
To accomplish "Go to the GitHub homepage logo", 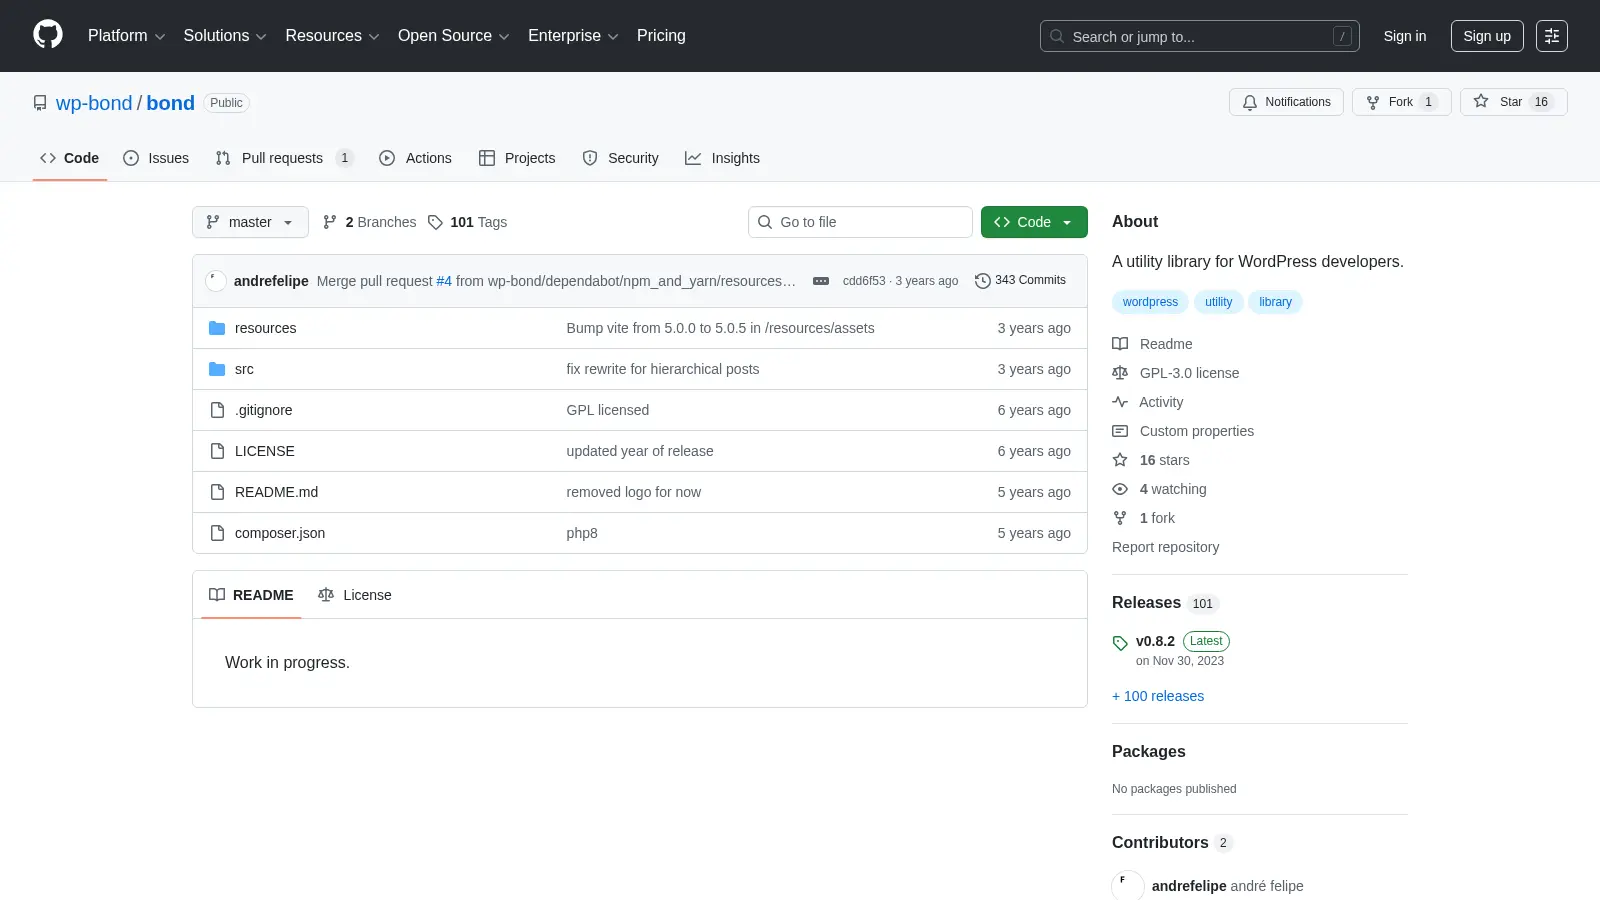I will tap(48, 35).
